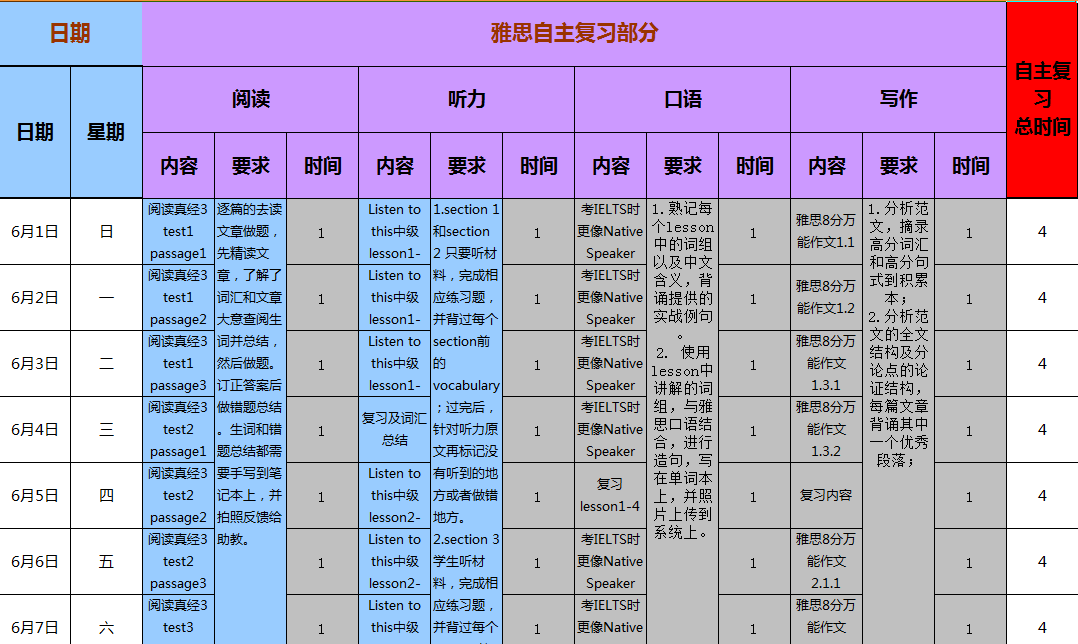Click the 复习 lesson1-4 speaking cell
This screenshot has height=644, width=1078.
(610, 496)
